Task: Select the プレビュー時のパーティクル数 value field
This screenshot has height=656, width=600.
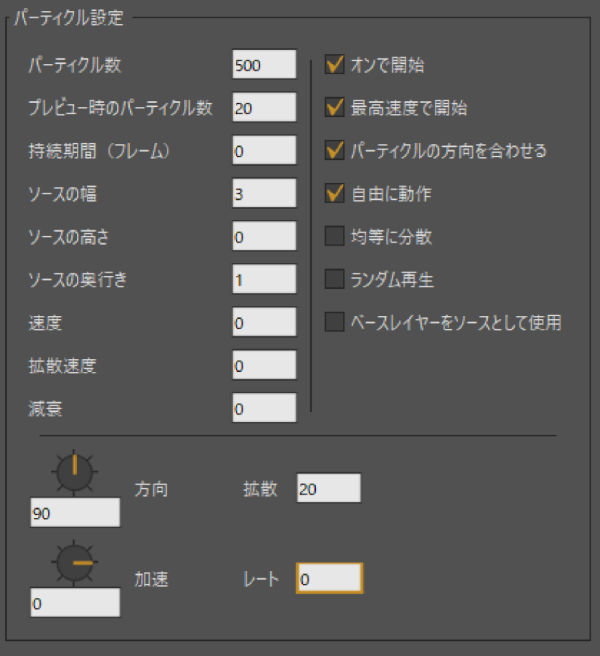Action: click(x=264, y=108)
